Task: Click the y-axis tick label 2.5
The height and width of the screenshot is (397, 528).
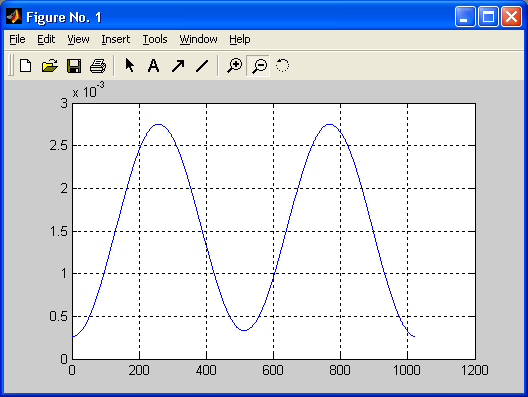Action: tap(59, 146)
